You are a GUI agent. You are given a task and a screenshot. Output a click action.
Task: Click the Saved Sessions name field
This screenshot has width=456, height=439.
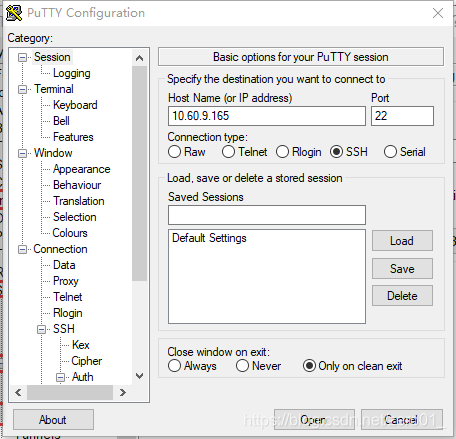(x=267, y=215)
